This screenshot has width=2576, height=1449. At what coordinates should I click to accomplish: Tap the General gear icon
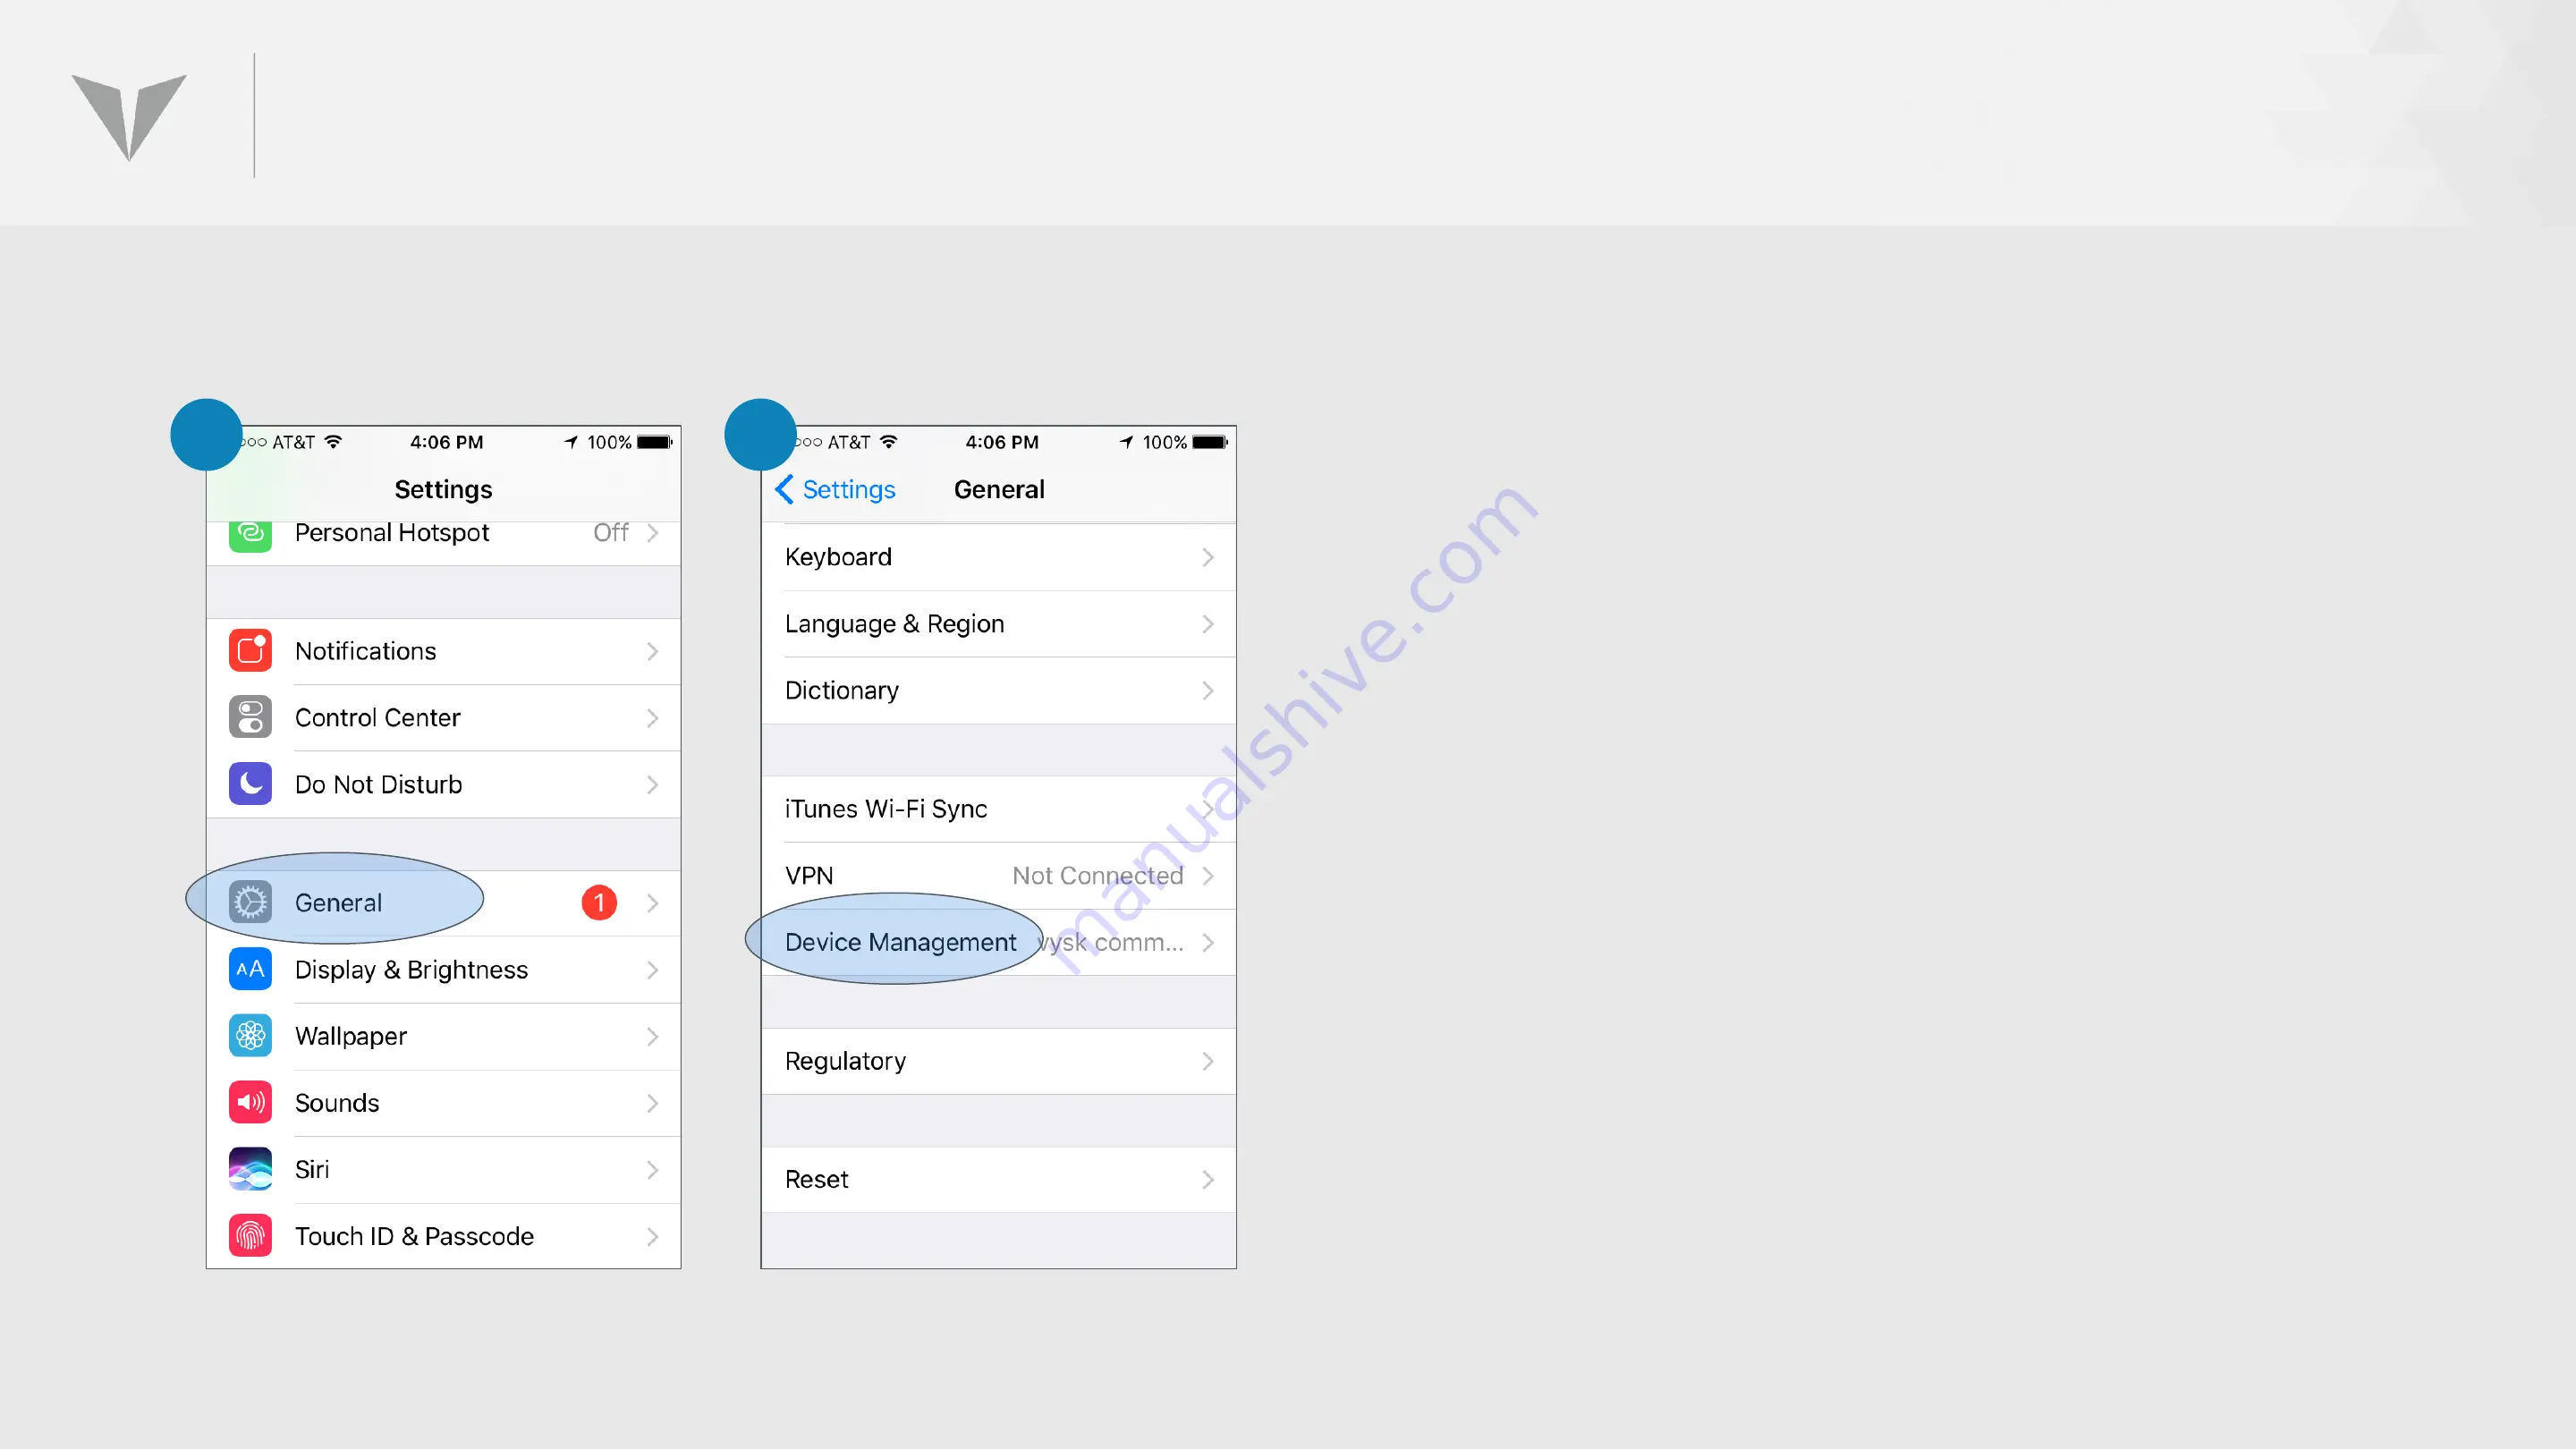point(250,903)
